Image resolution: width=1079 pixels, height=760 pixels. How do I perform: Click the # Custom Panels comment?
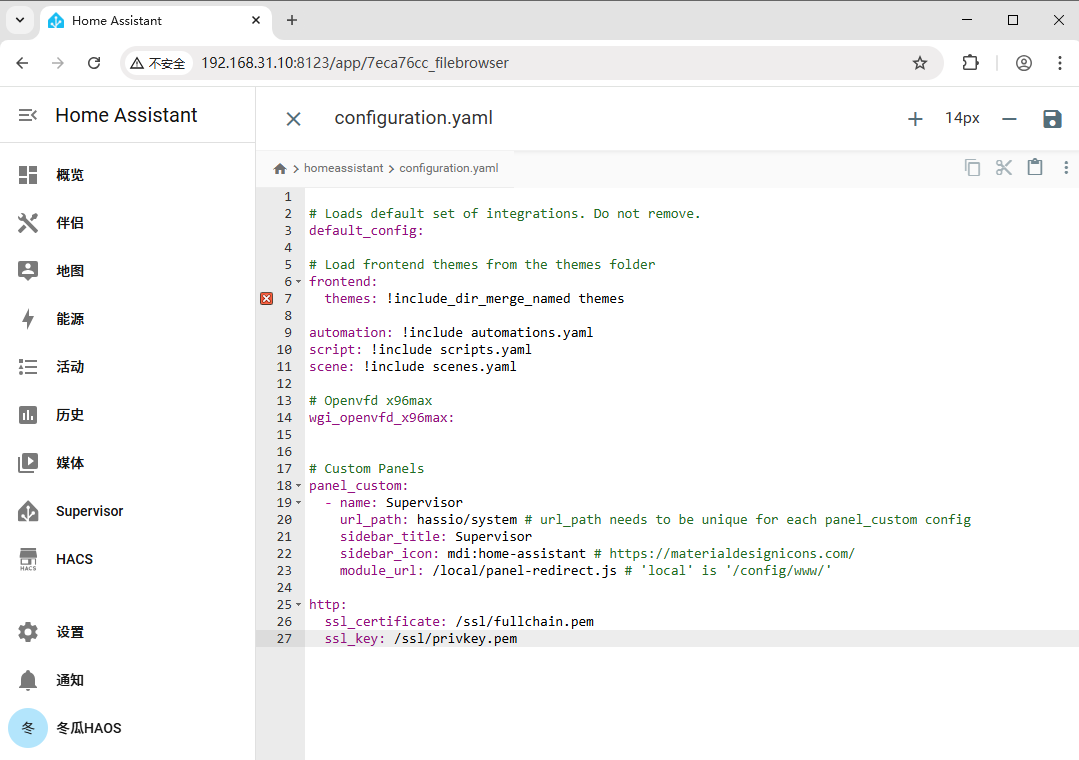(x=366, y=469)
